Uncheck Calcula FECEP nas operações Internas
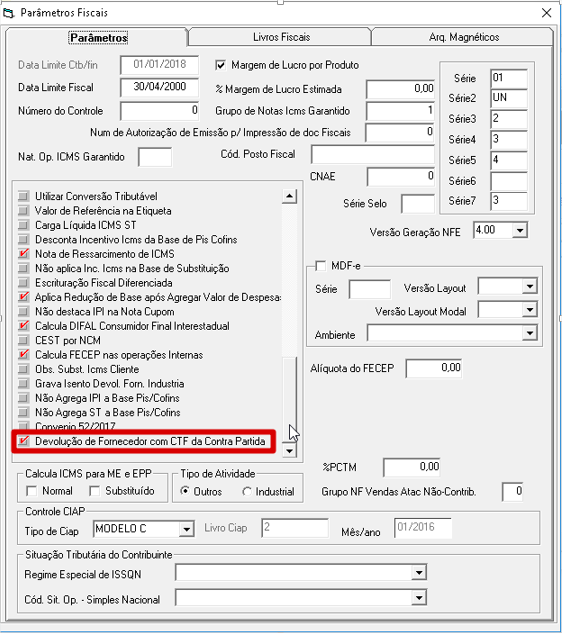 [23, 355]
